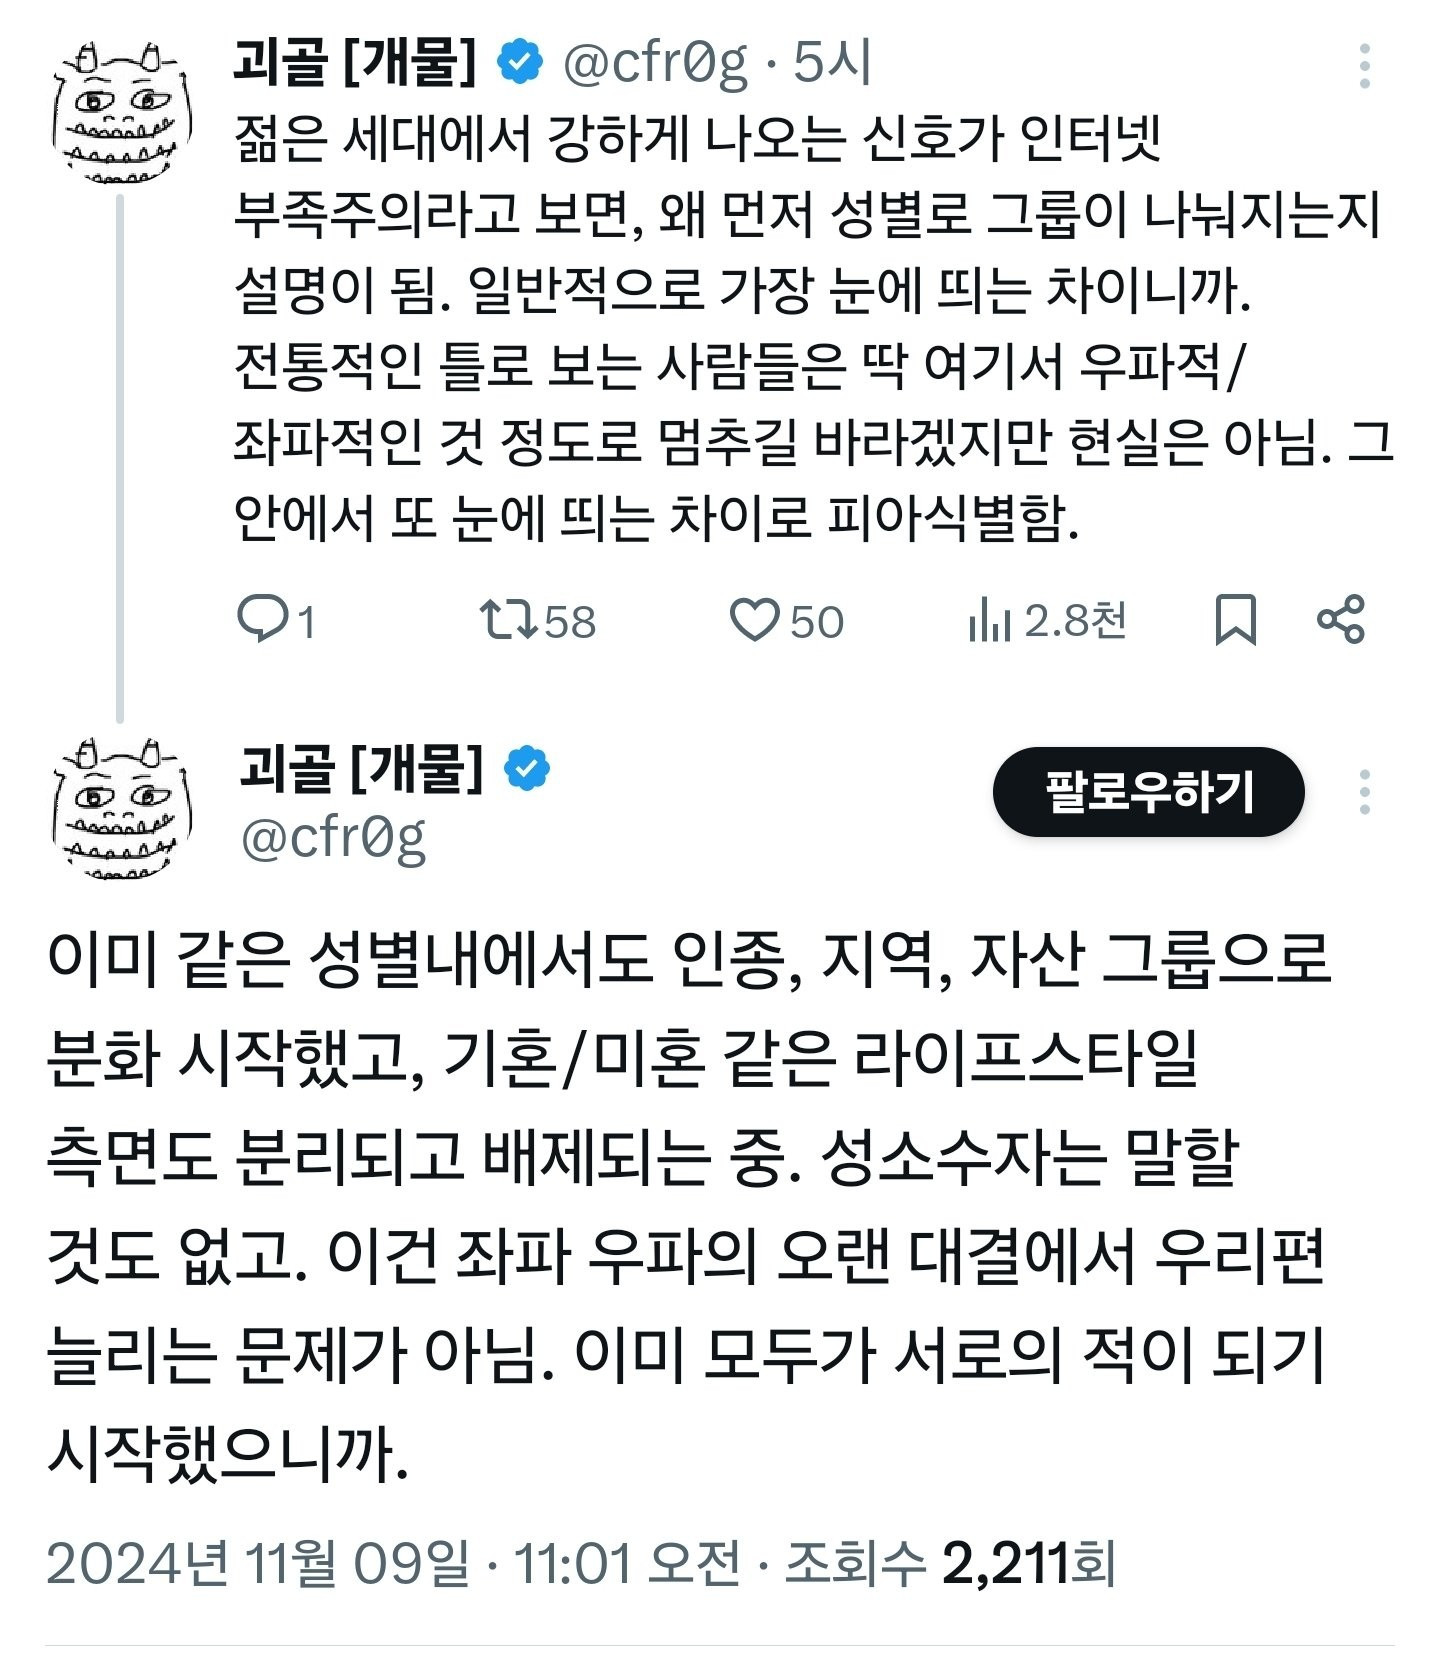The height and width of the screenshot is (1657, 1440).
Task: Click the verified badge on first tweet
Action: point(521,63)
